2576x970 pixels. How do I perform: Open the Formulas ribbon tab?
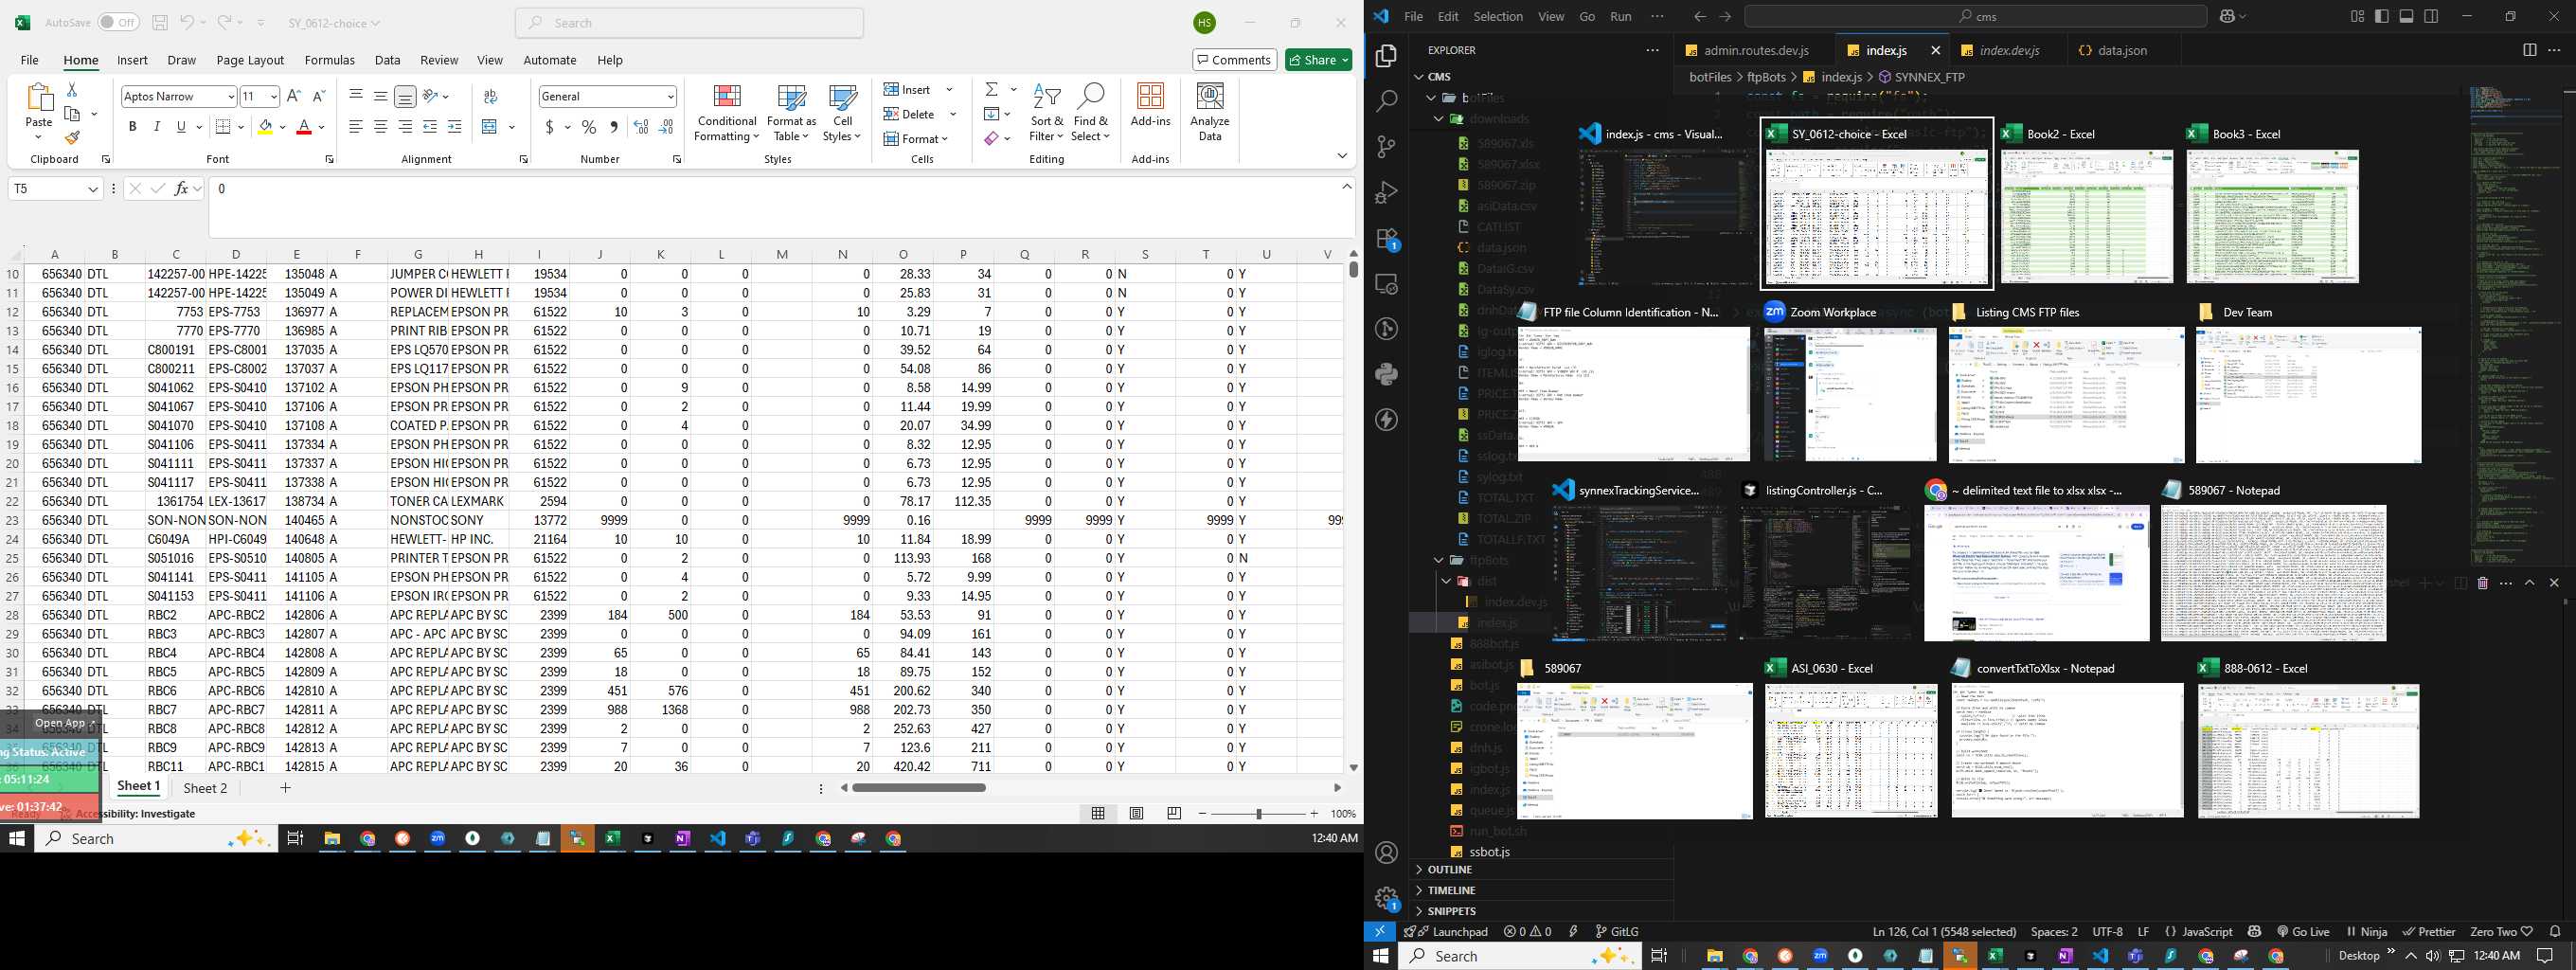[329, 60]
